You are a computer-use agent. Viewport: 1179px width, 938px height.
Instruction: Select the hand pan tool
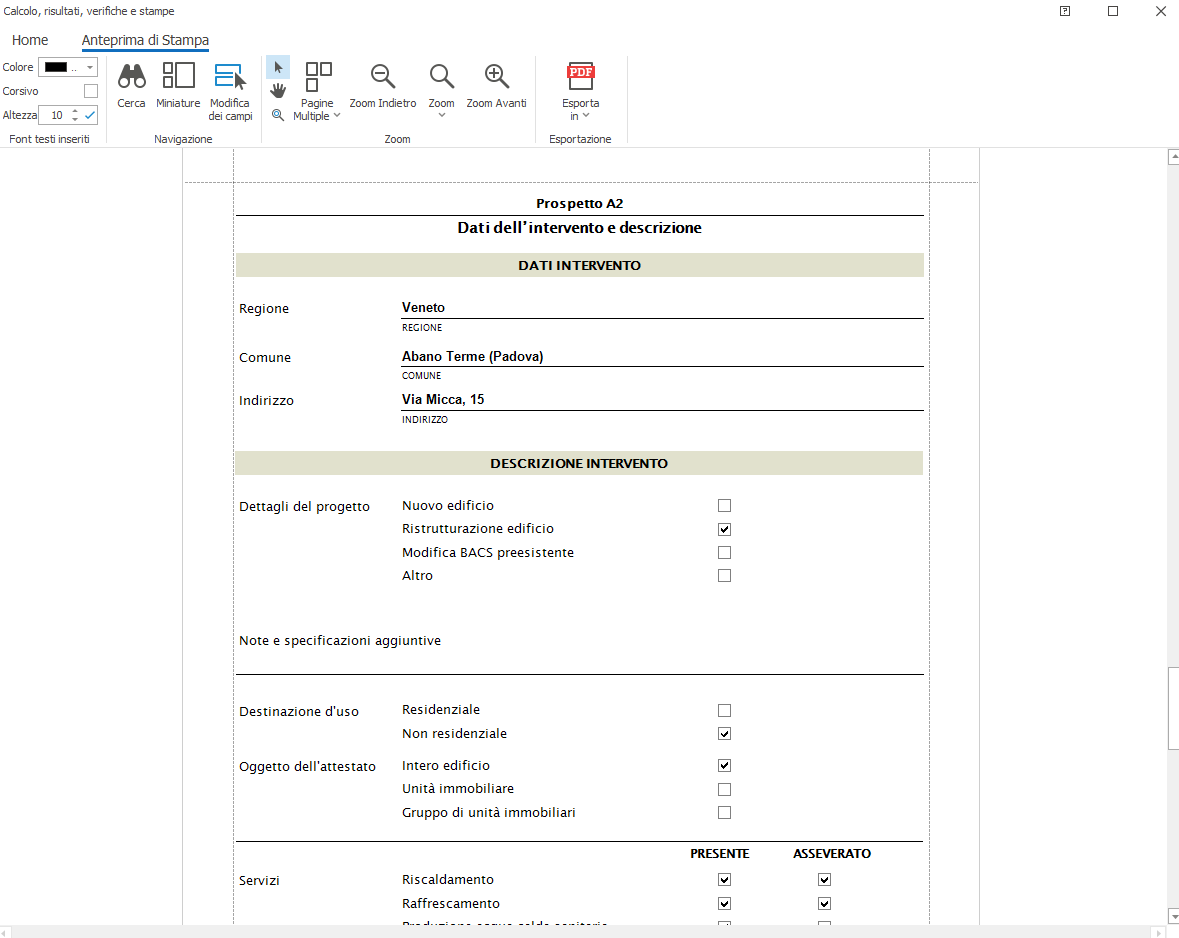click(278, 91)
